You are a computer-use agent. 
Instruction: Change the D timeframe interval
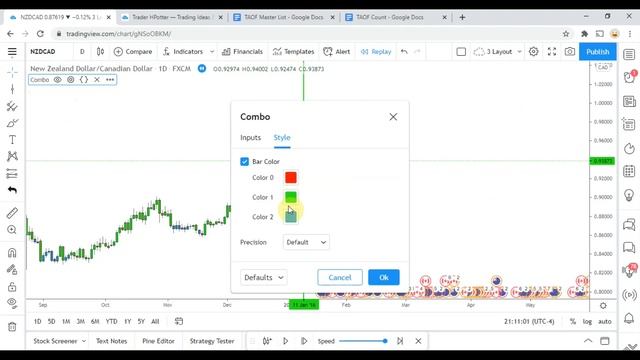(x=82, y=52)
